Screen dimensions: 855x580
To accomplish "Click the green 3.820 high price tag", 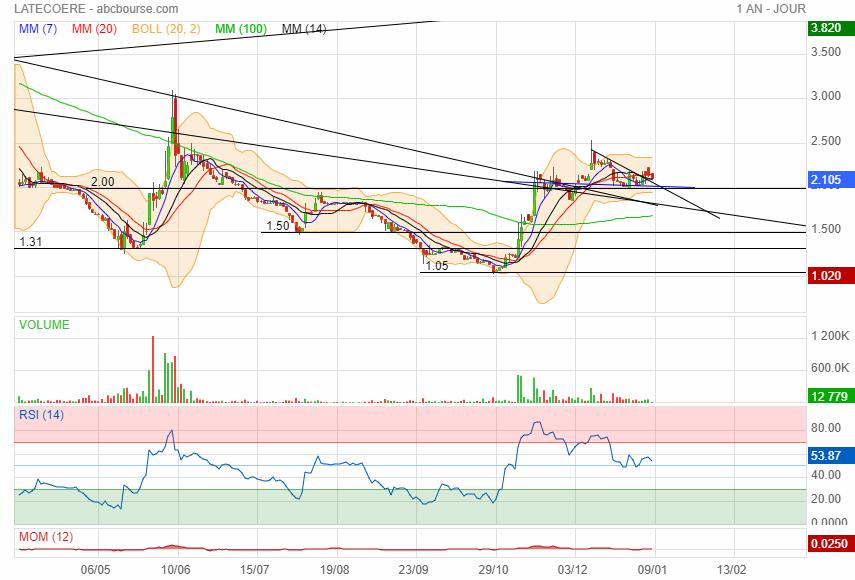I will (x=830, y=28).
